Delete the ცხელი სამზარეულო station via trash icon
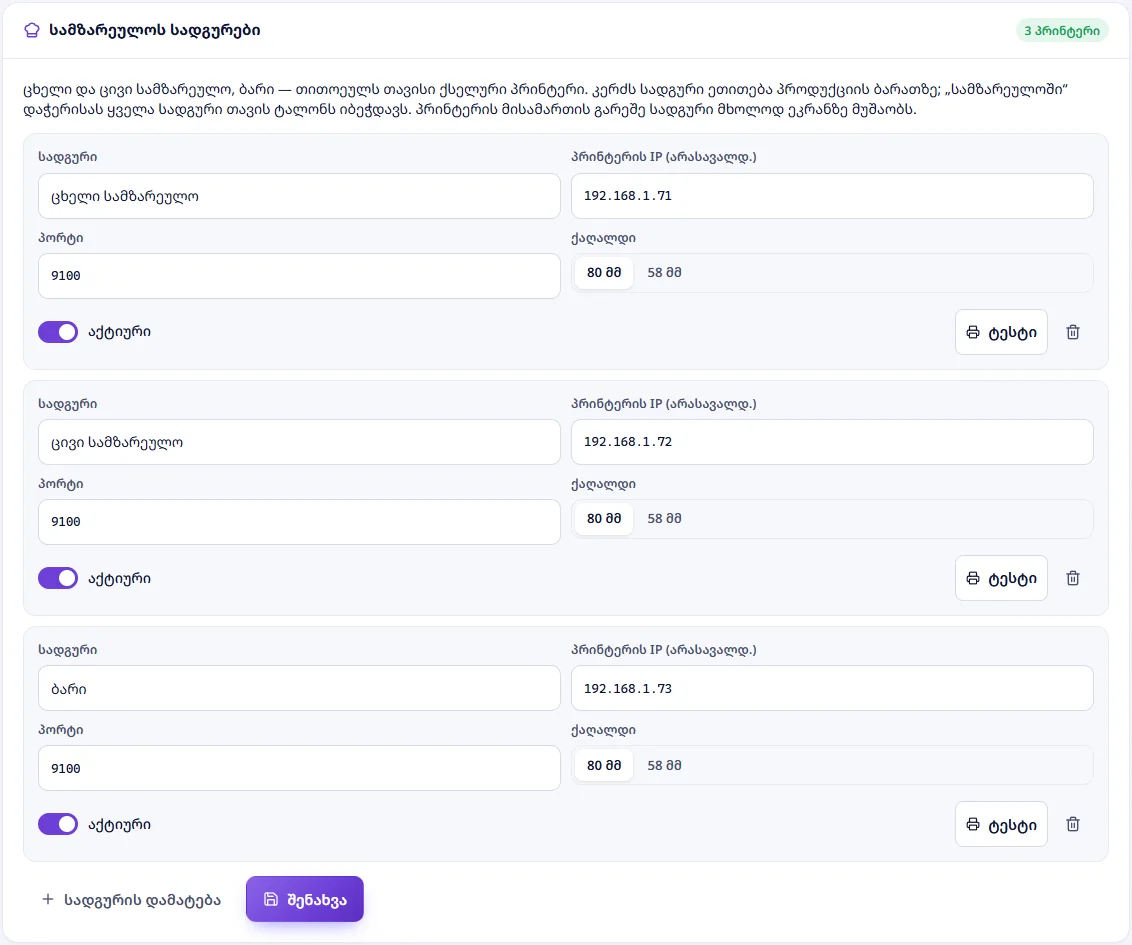 pyautogui.click(x=1073, y=332)
